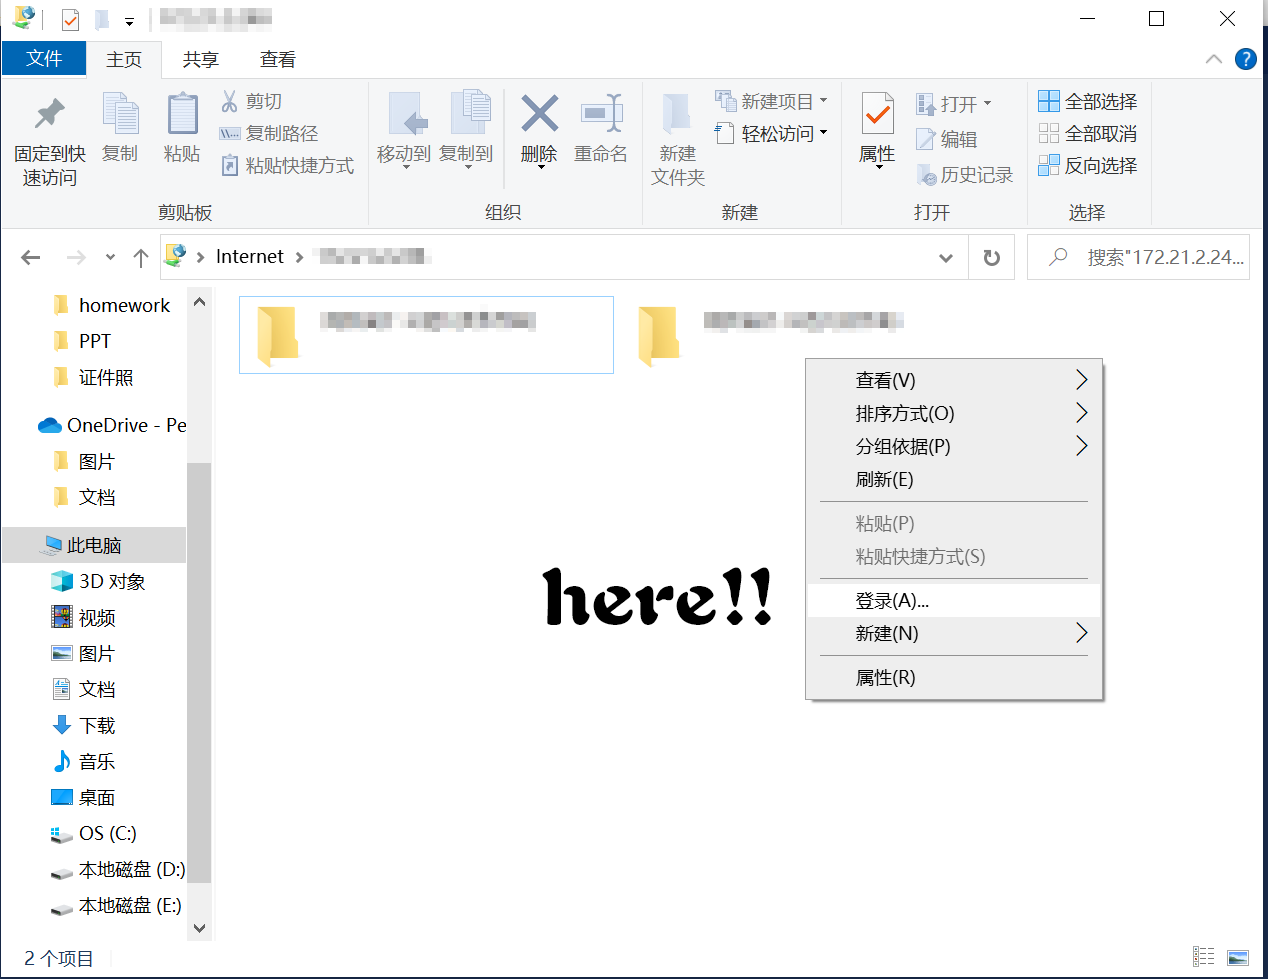Open 3D 对象 in navigation pane
1268x979 pixels.
point(99,581)
